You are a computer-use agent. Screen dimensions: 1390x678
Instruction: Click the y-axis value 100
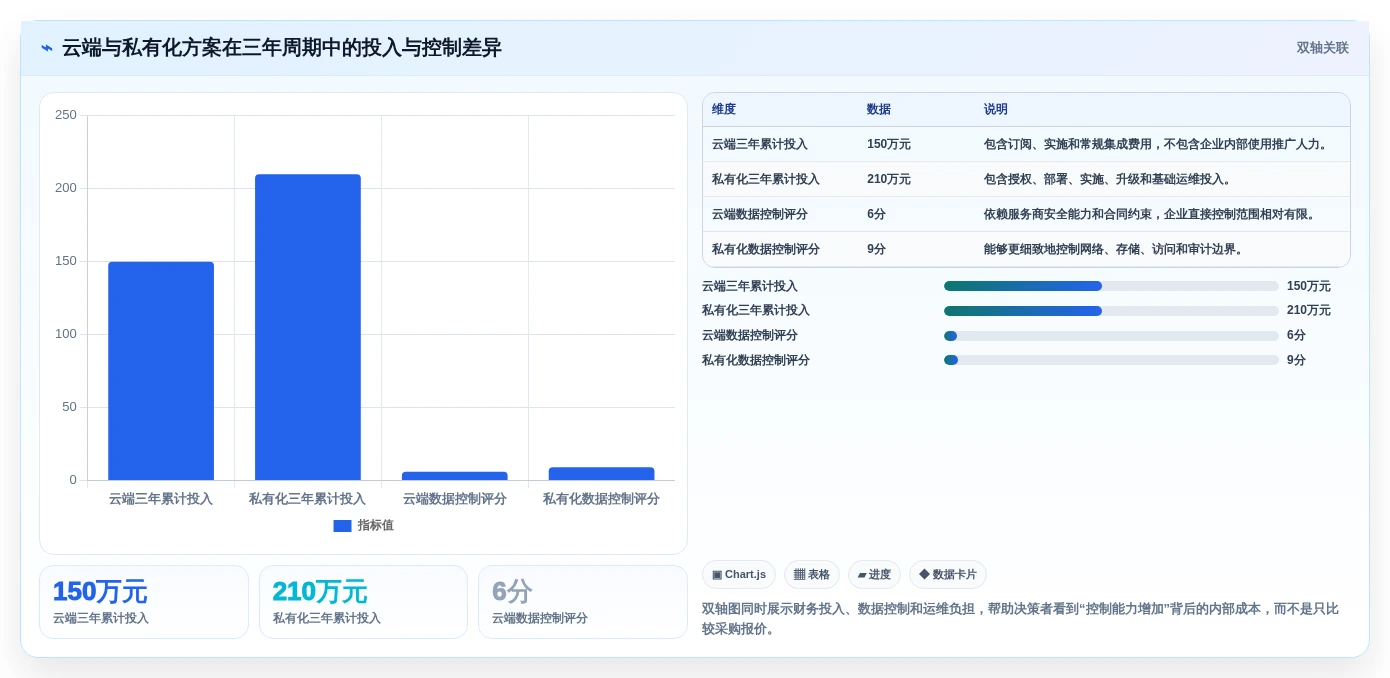tap(66, 334)
